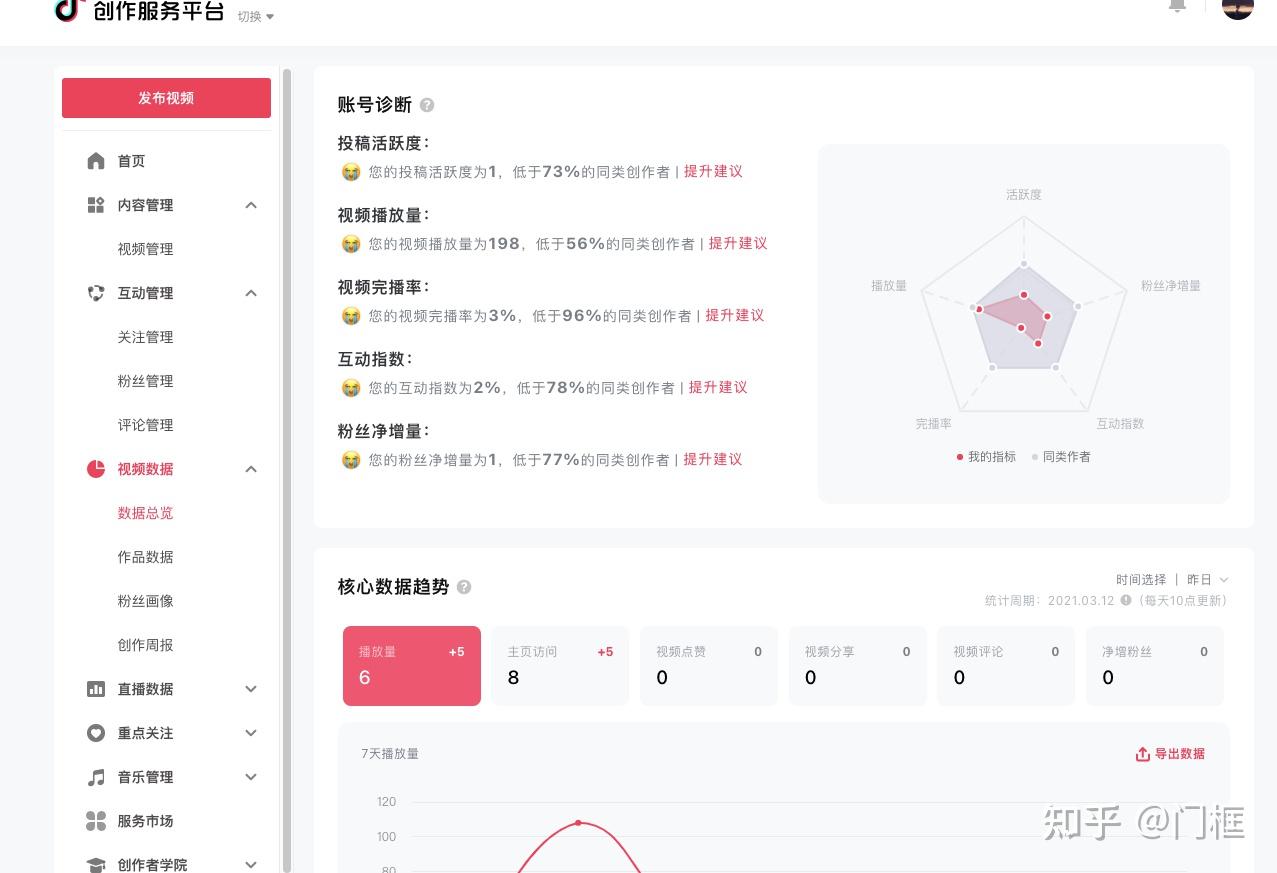The image size is (1277, 873).
Task: Expand the 重点关注 section chevron
Action: coord(251,733)
